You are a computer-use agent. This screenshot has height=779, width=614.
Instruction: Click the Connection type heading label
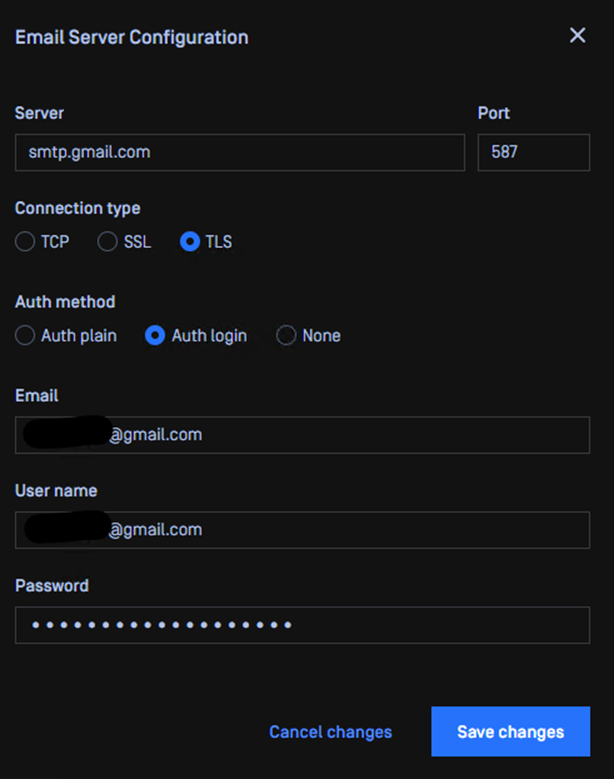[x=77, y=208]
